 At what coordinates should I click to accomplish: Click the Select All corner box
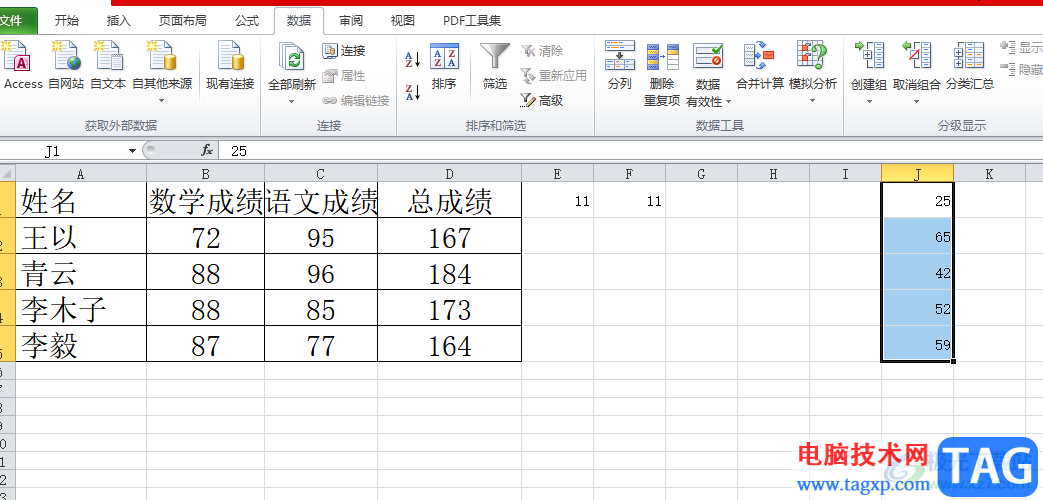[7, 174]
